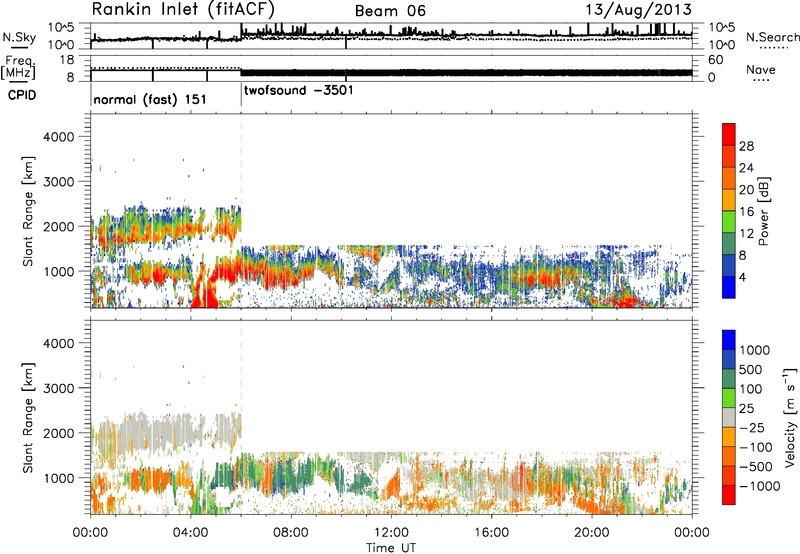
Task: Click the '04:00' time axis label
Action: click(190, 533)
